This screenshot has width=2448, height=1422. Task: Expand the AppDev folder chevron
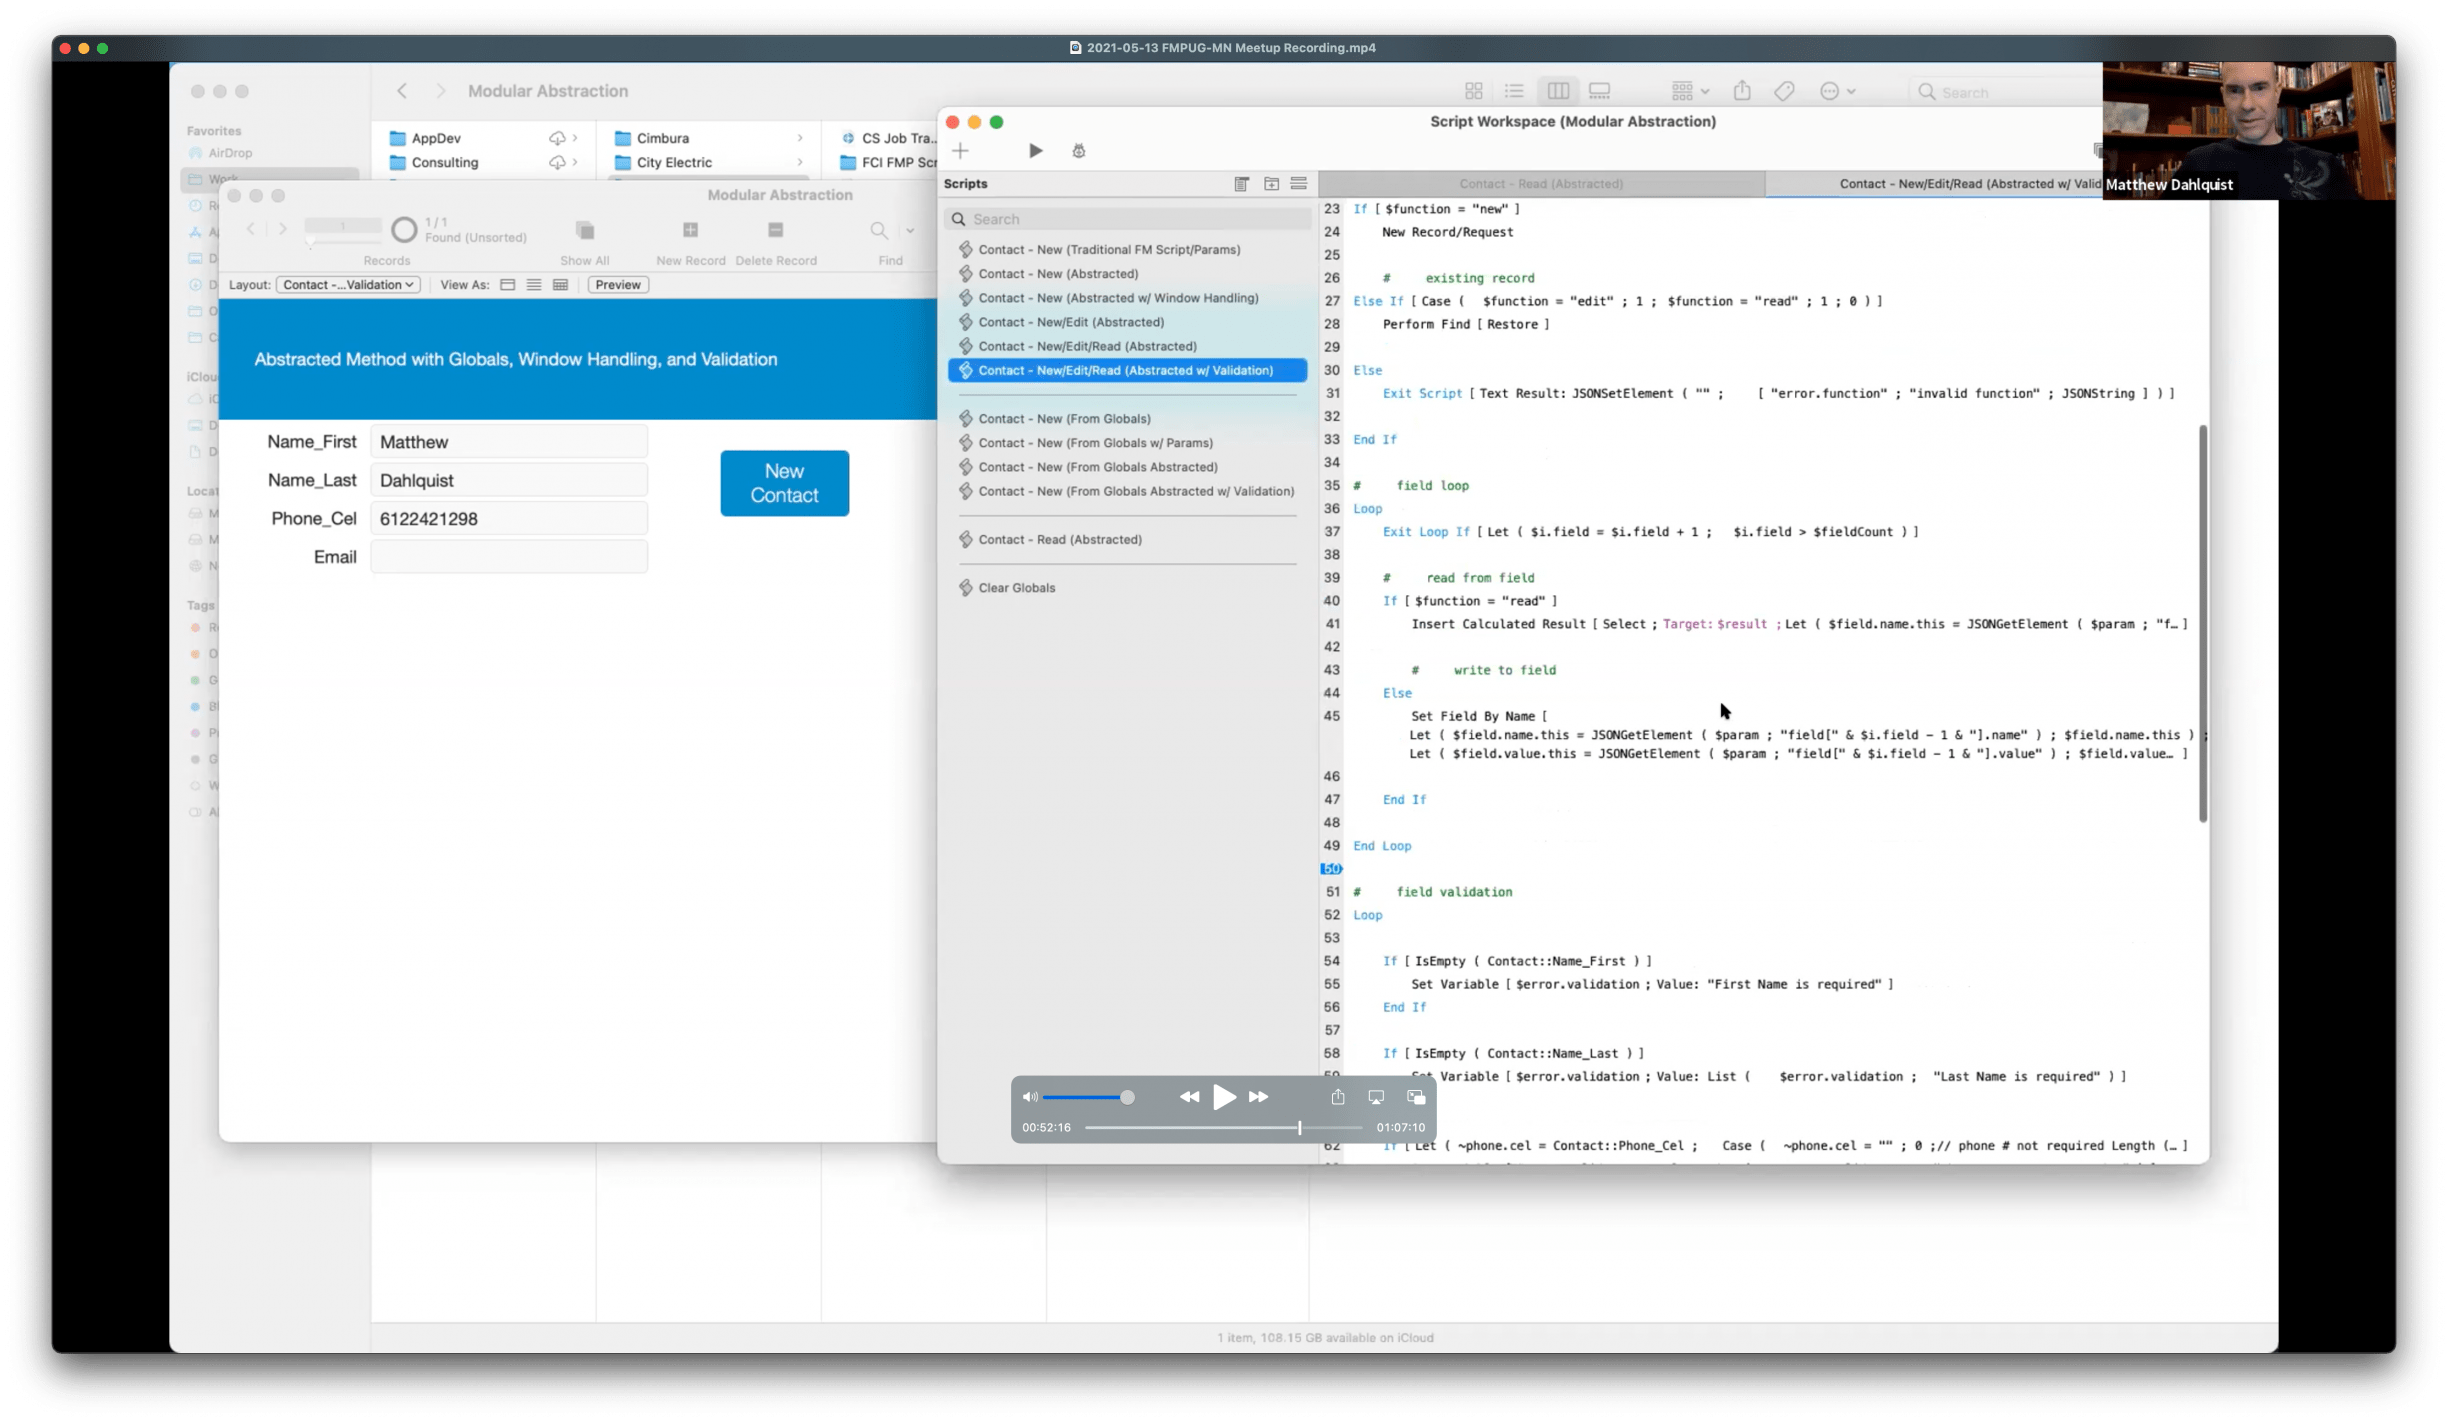tap(575, 138)
